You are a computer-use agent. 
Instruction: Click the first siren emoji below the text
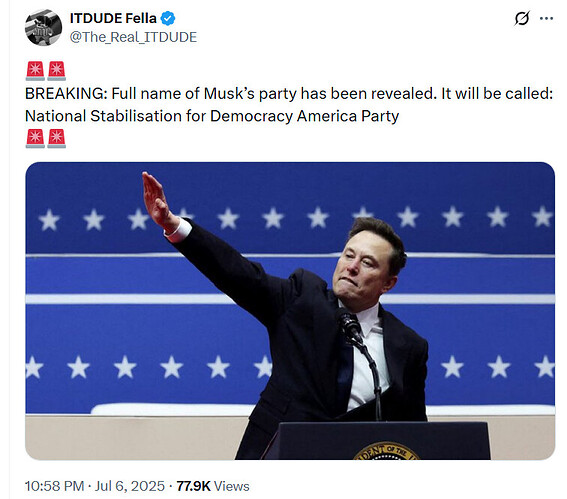click(35, 138)
